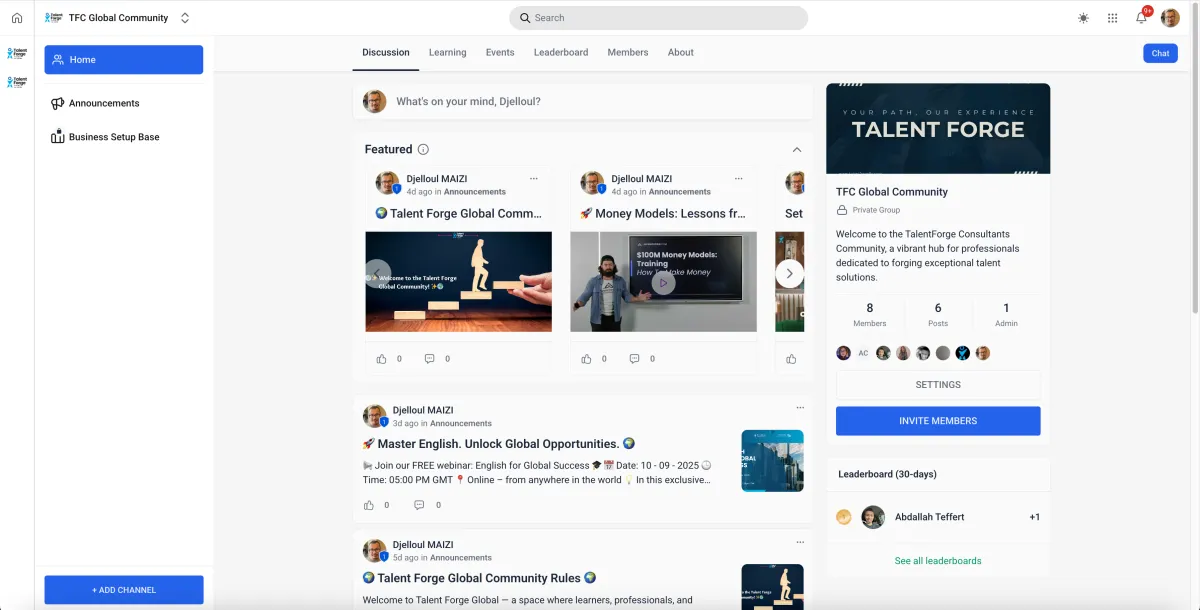The image size is (1200, 610).
Task: Open user profile avatar in top bar
Action: pos(1170,18)
